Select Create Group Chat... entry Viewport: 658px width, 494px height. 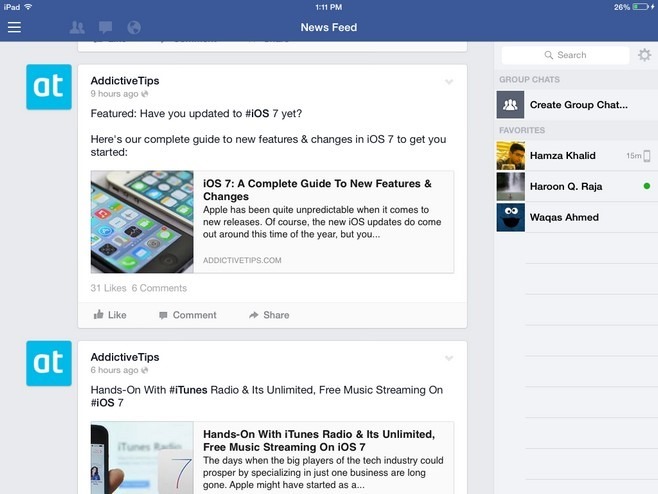click(x=577, y=105)
